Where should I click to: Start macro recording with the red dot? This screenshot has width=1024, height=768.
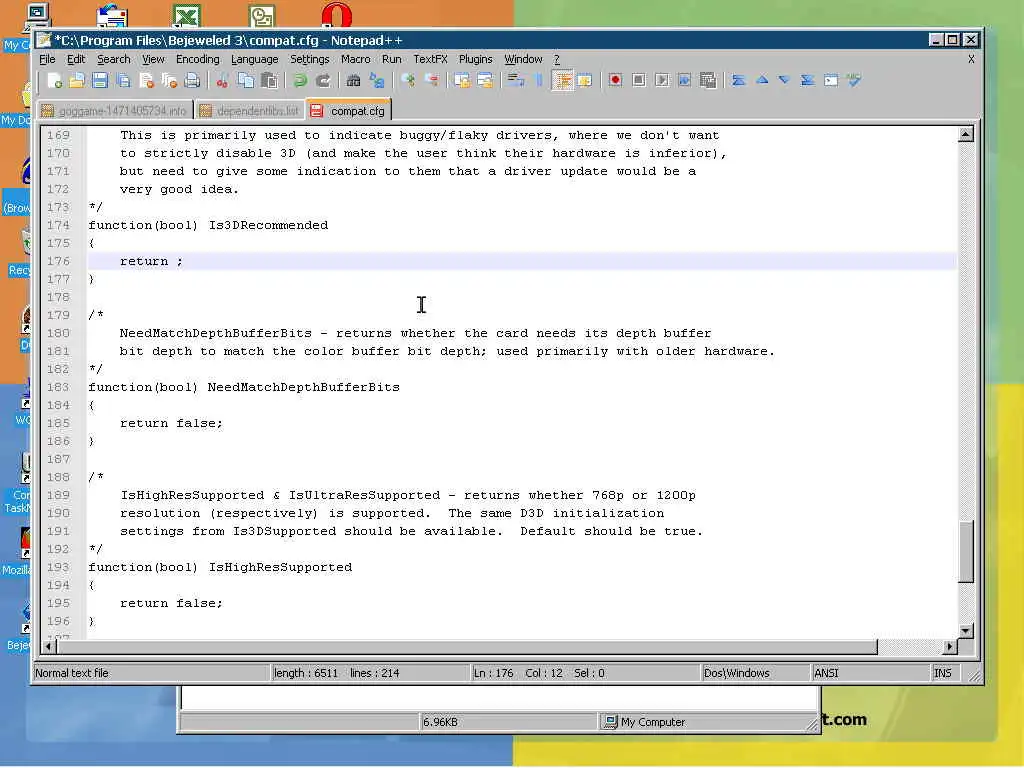point(615,80)
